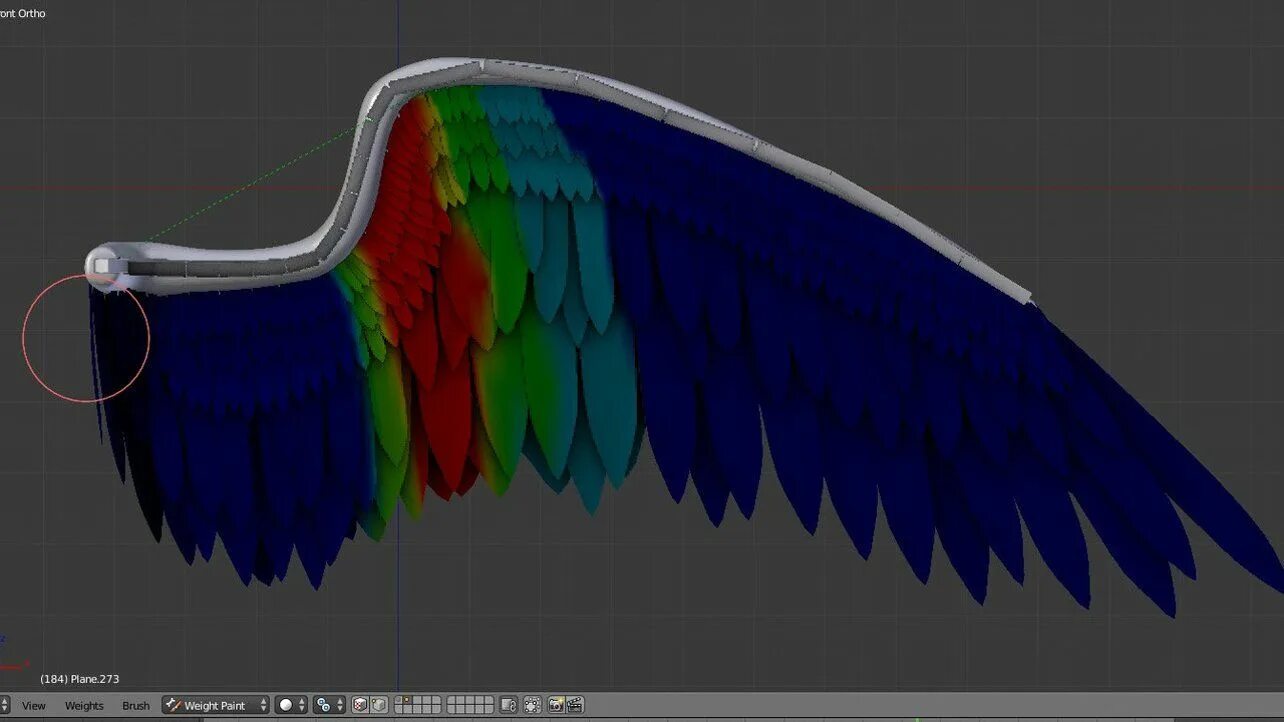The height and width of the screenshot is (722, 1284).
Task: Open the View menu in viewport header
Action: point(34,706)
